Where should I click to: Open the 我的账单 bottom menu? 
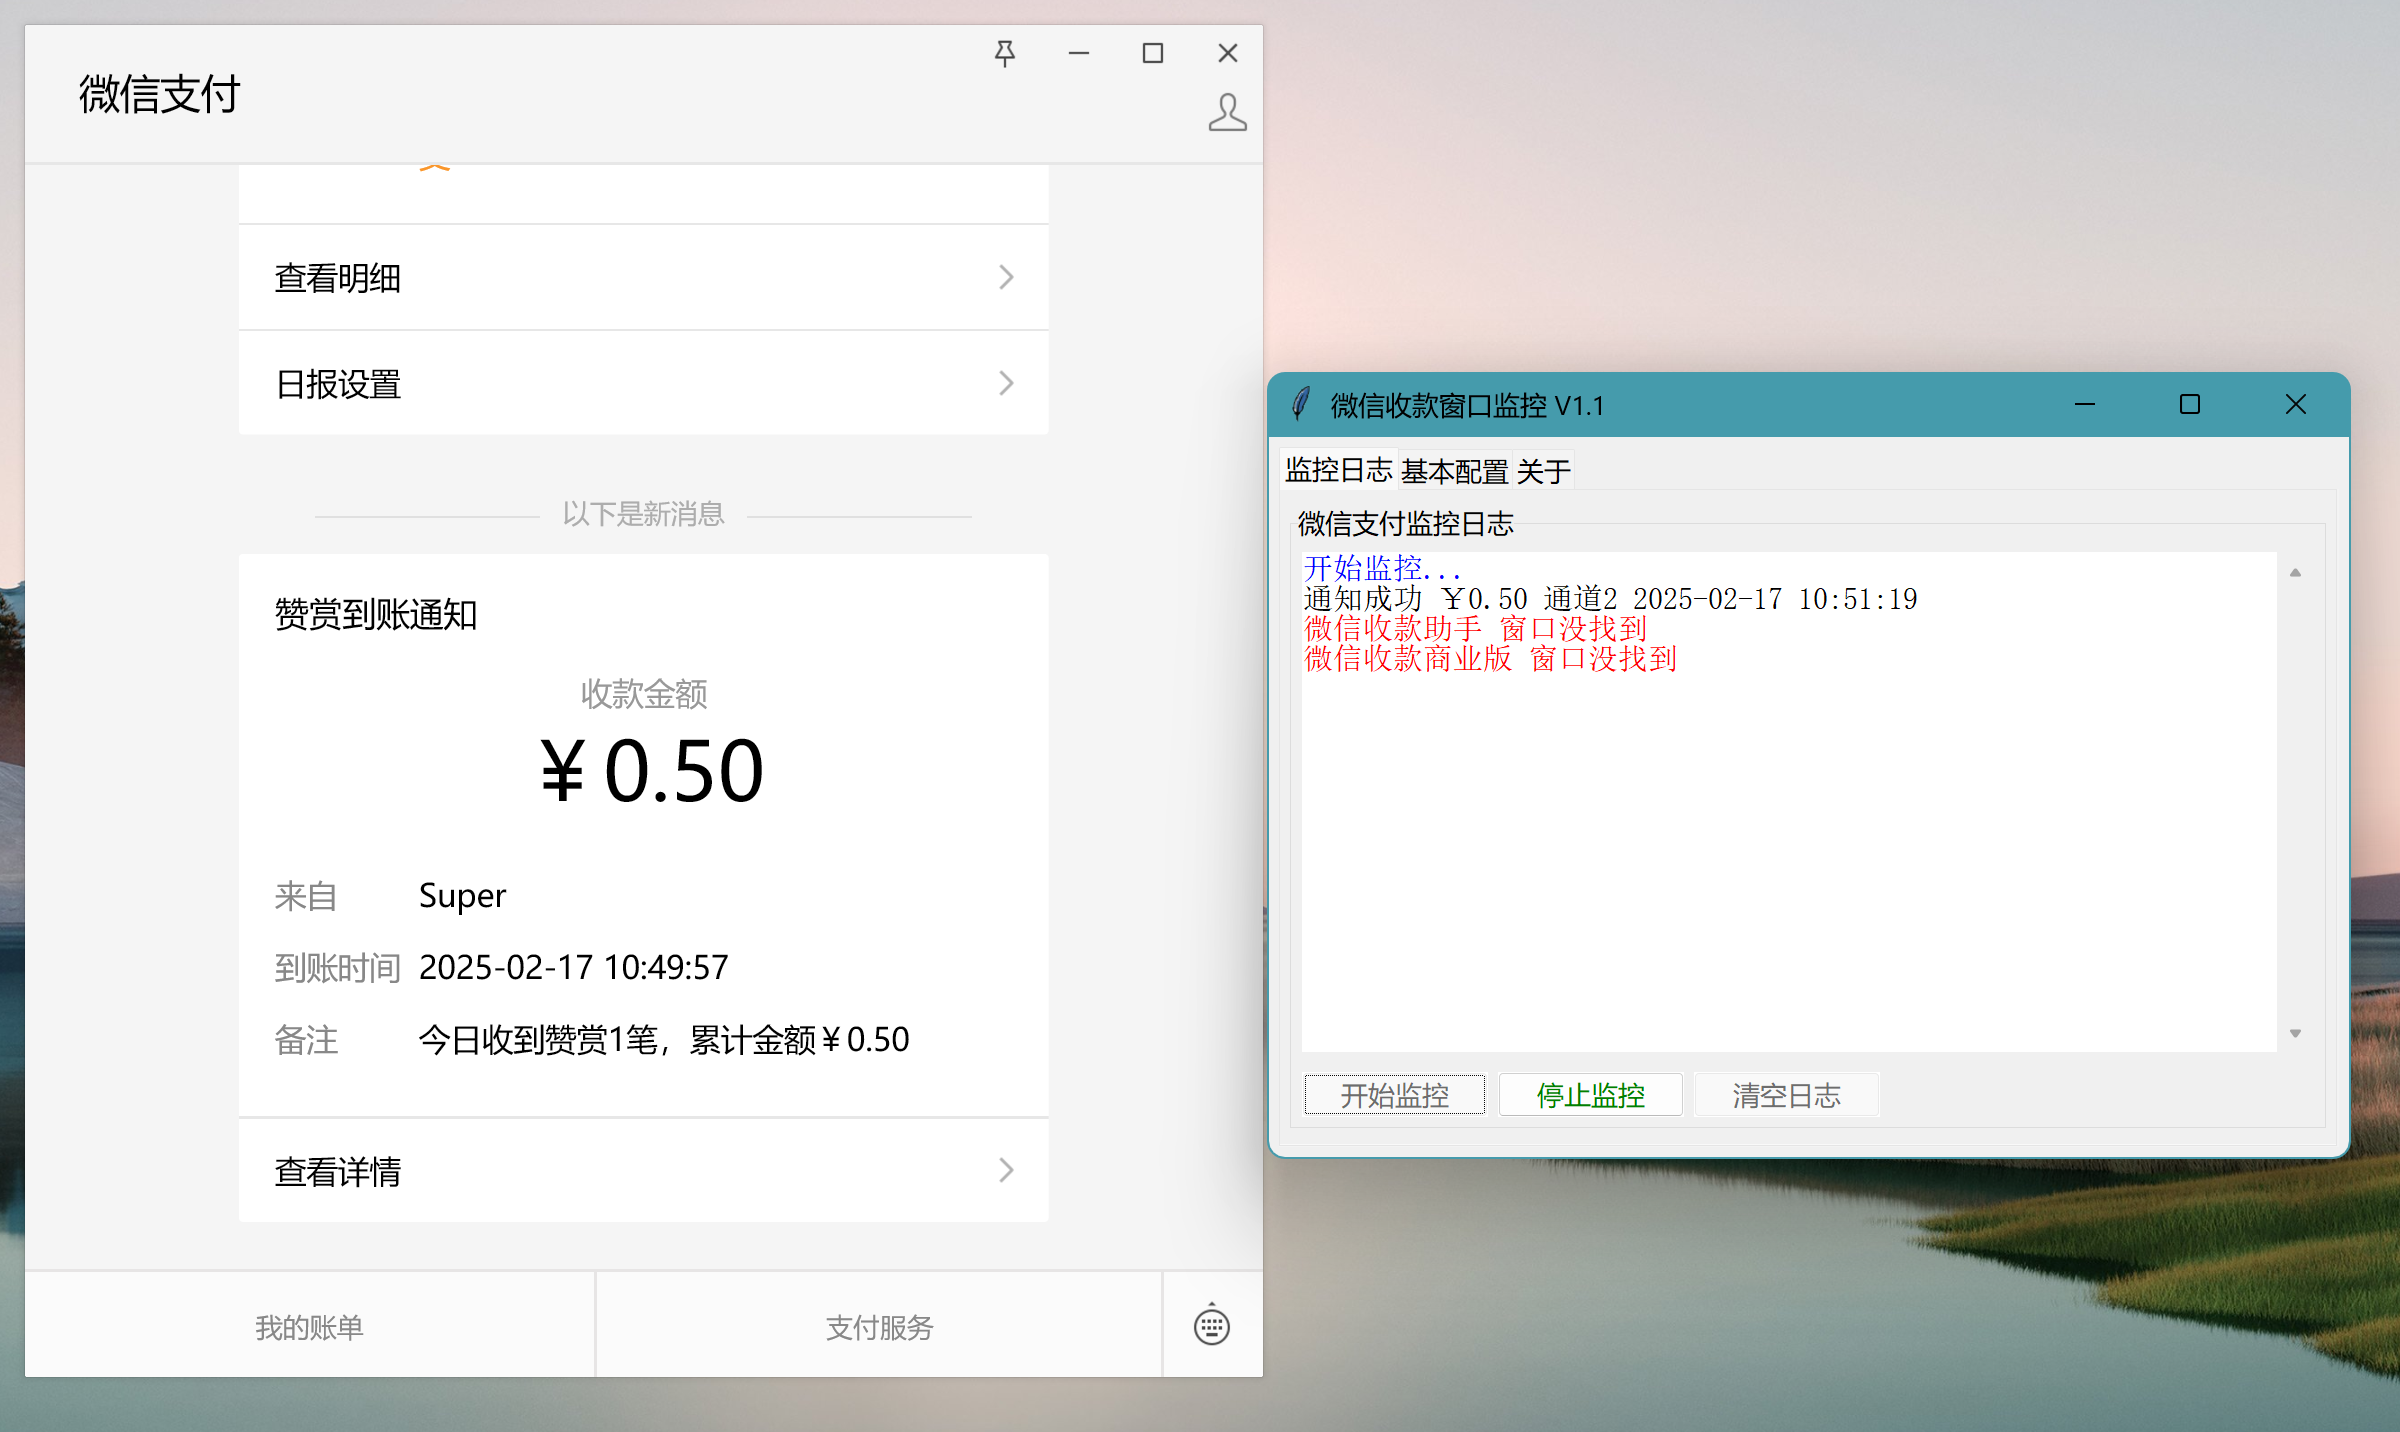[309, 1327]
